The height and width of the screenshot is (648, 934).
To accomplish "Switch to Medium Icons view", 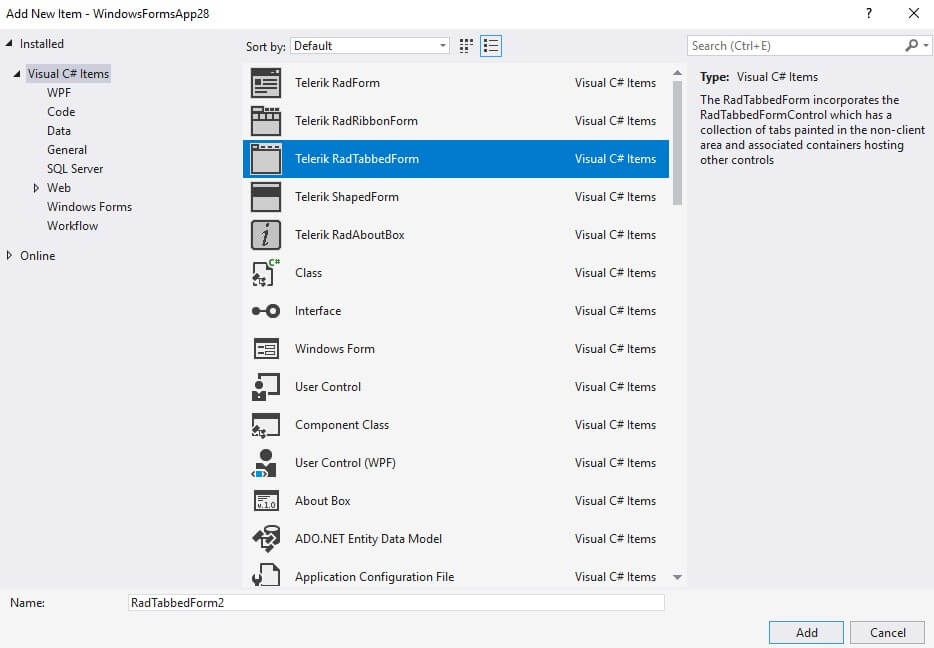I will coord(466,45).
